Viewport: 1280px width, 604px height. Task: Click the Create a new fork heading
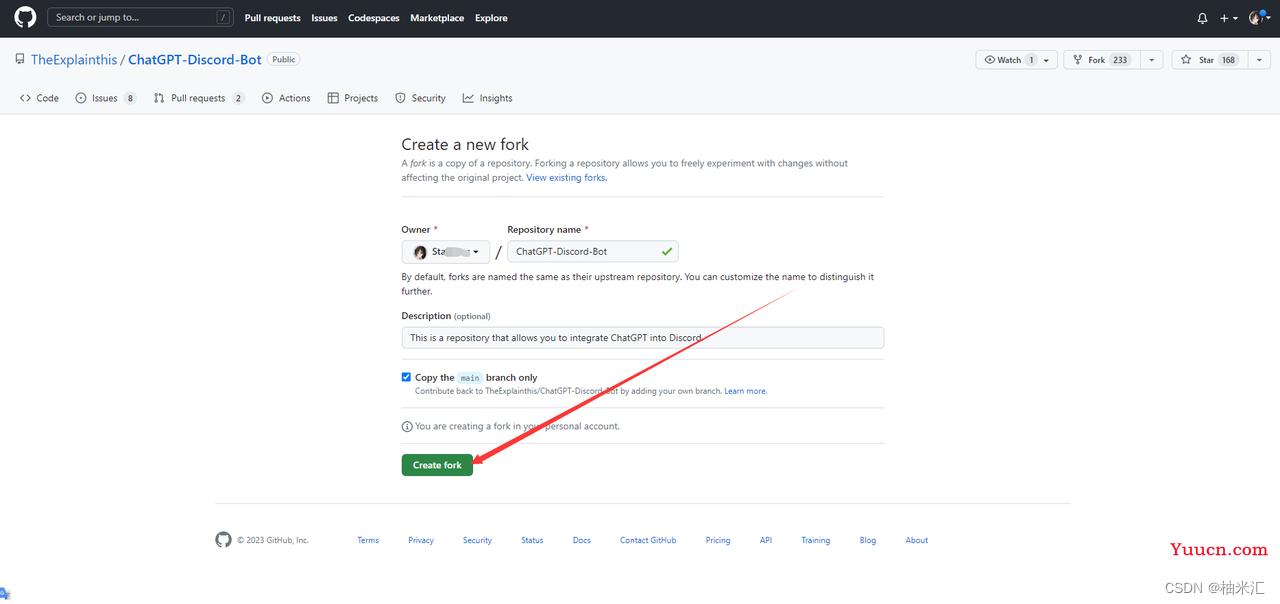[465, 144]
